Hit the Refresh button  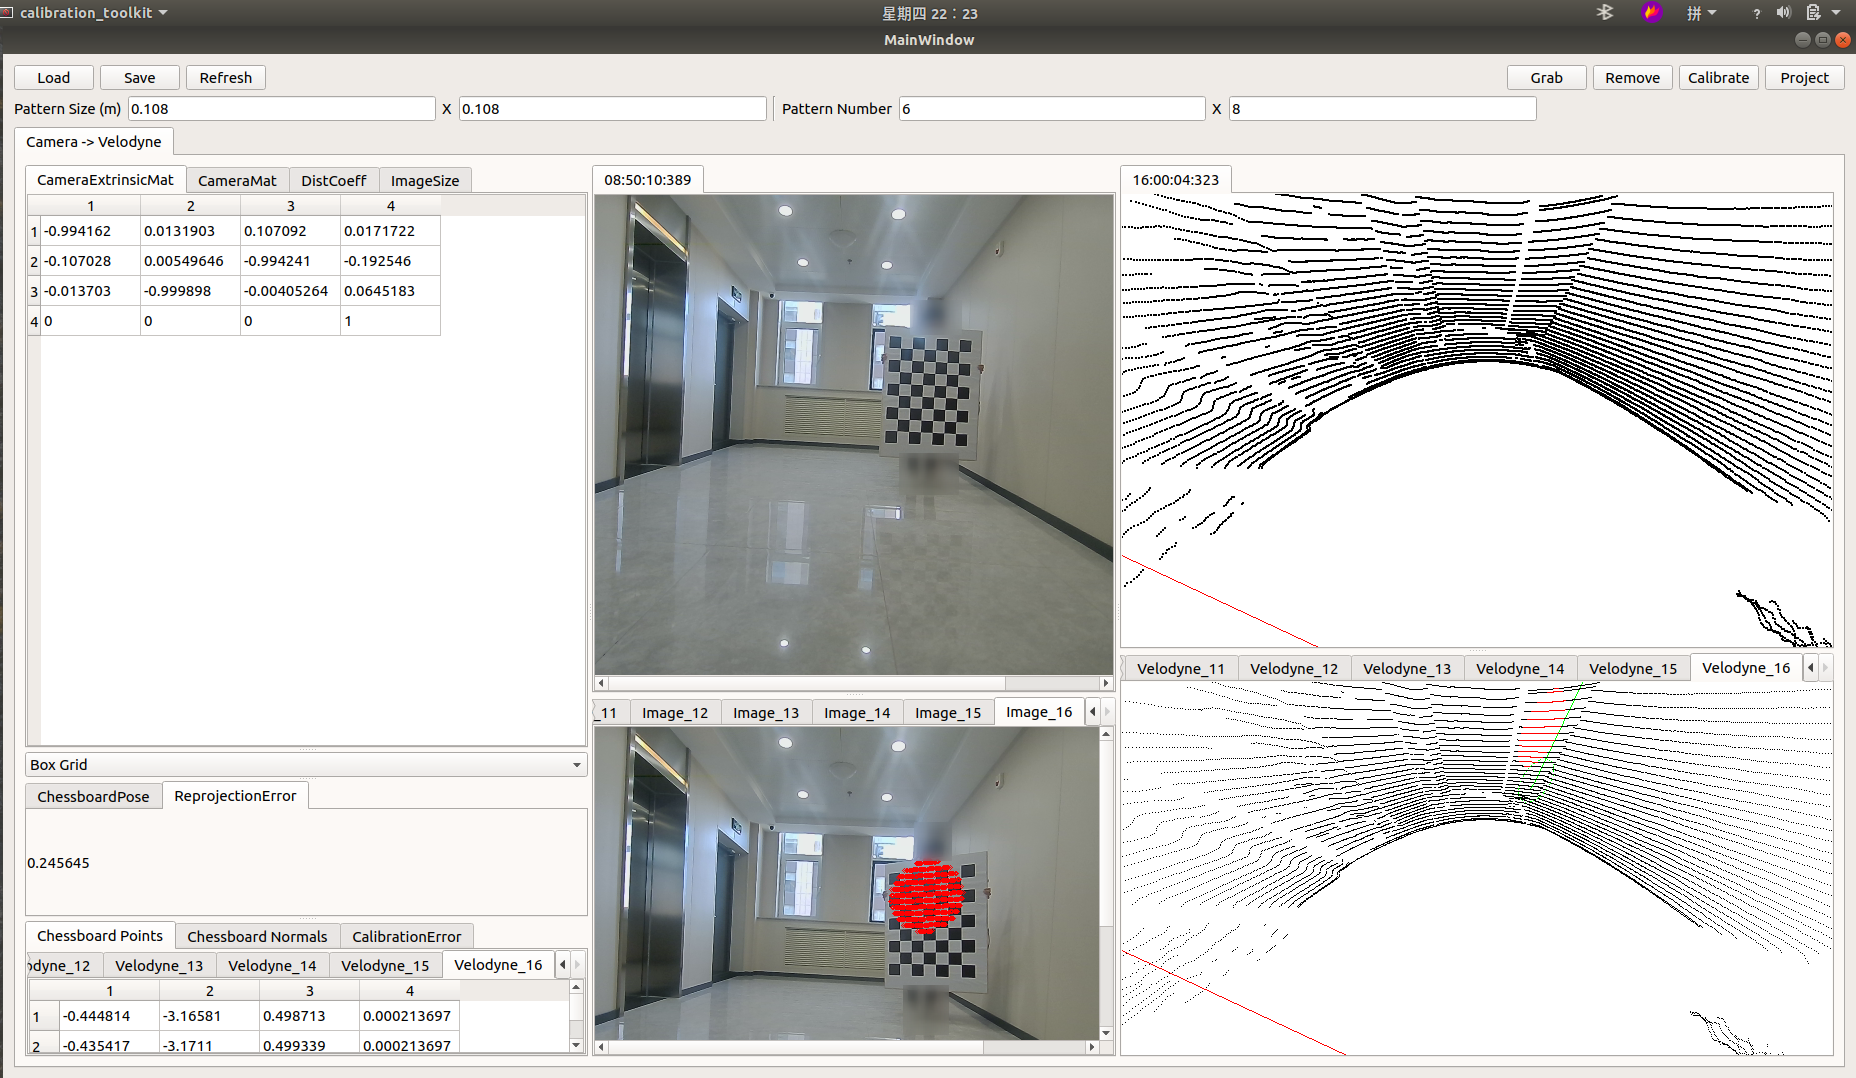click(x=226, y=78)
